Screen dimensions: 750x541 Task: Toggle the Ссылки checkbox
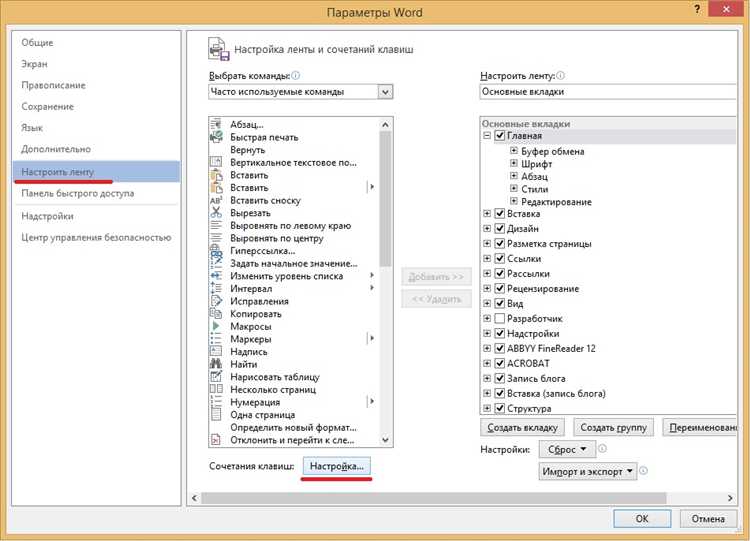pos(499,258)
